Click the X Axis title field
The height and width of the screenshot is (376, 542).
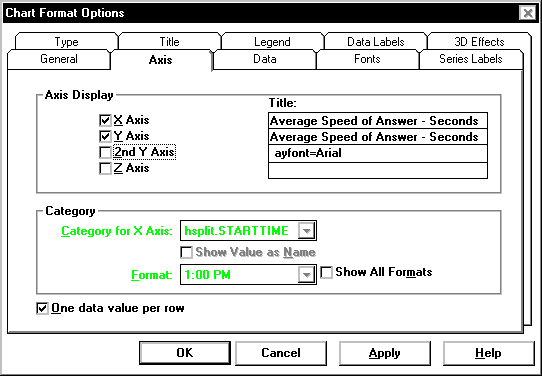(378, 121)
